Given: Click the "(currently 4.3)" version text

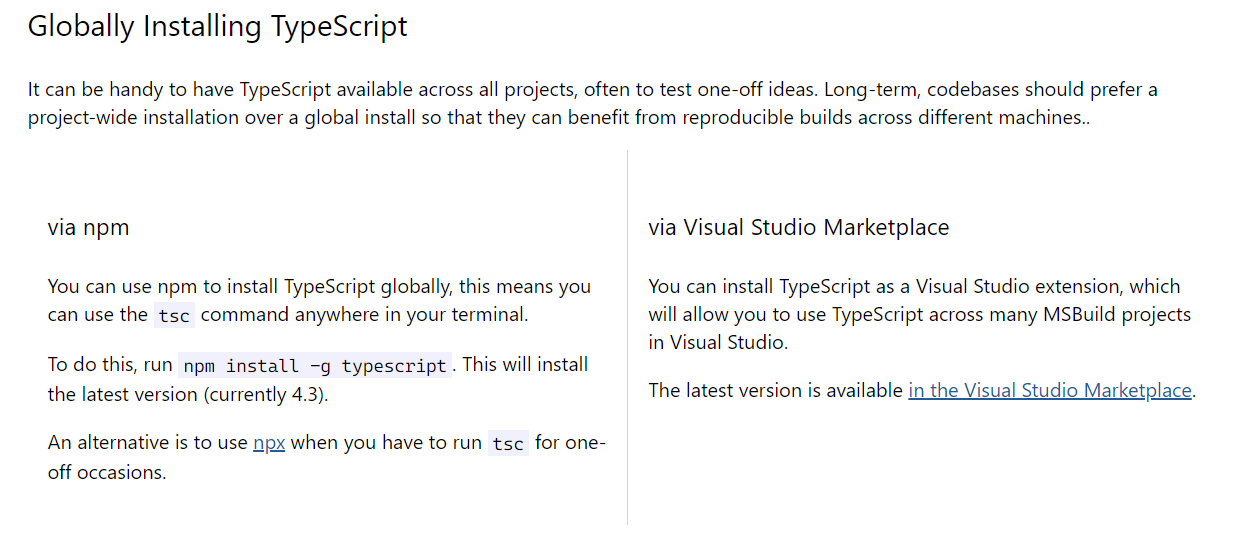Looking at the screenshot, I should (x=265, y=394).
